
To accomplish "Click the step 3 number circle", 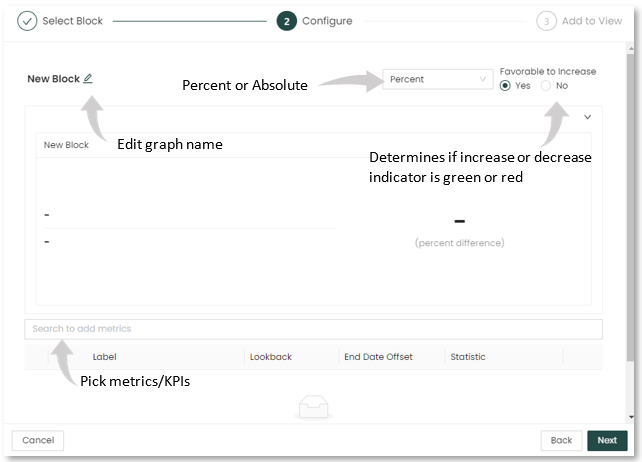I will [x=546, y=21].
